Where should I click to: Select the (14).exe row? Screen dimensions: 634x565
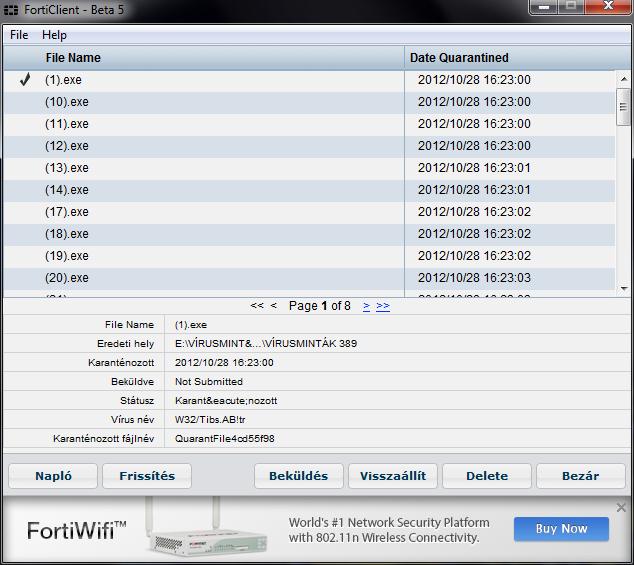(309, 190)
